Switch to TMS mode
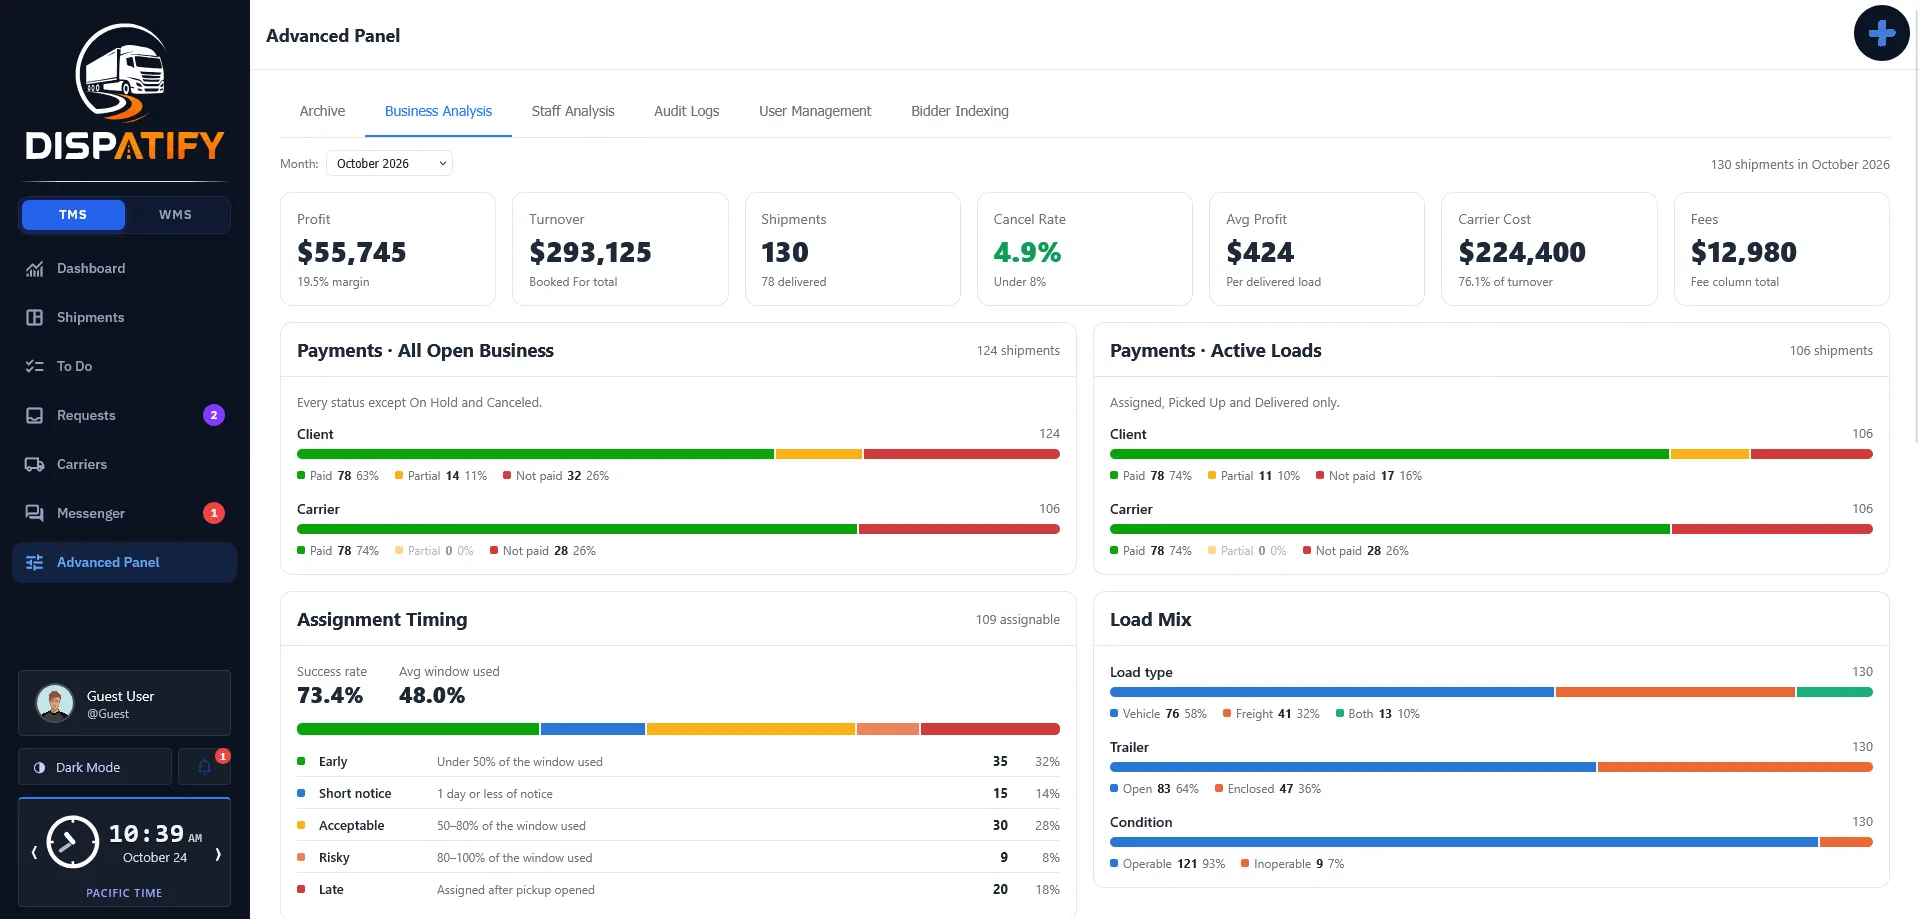This screenshot has width=1920, height=919. [x=73, y=215]
